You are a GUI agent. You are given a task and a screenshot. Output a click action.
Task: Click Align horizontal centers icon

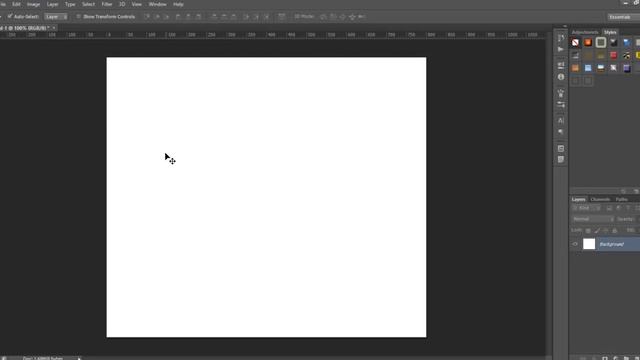click(x=188, y=17)
